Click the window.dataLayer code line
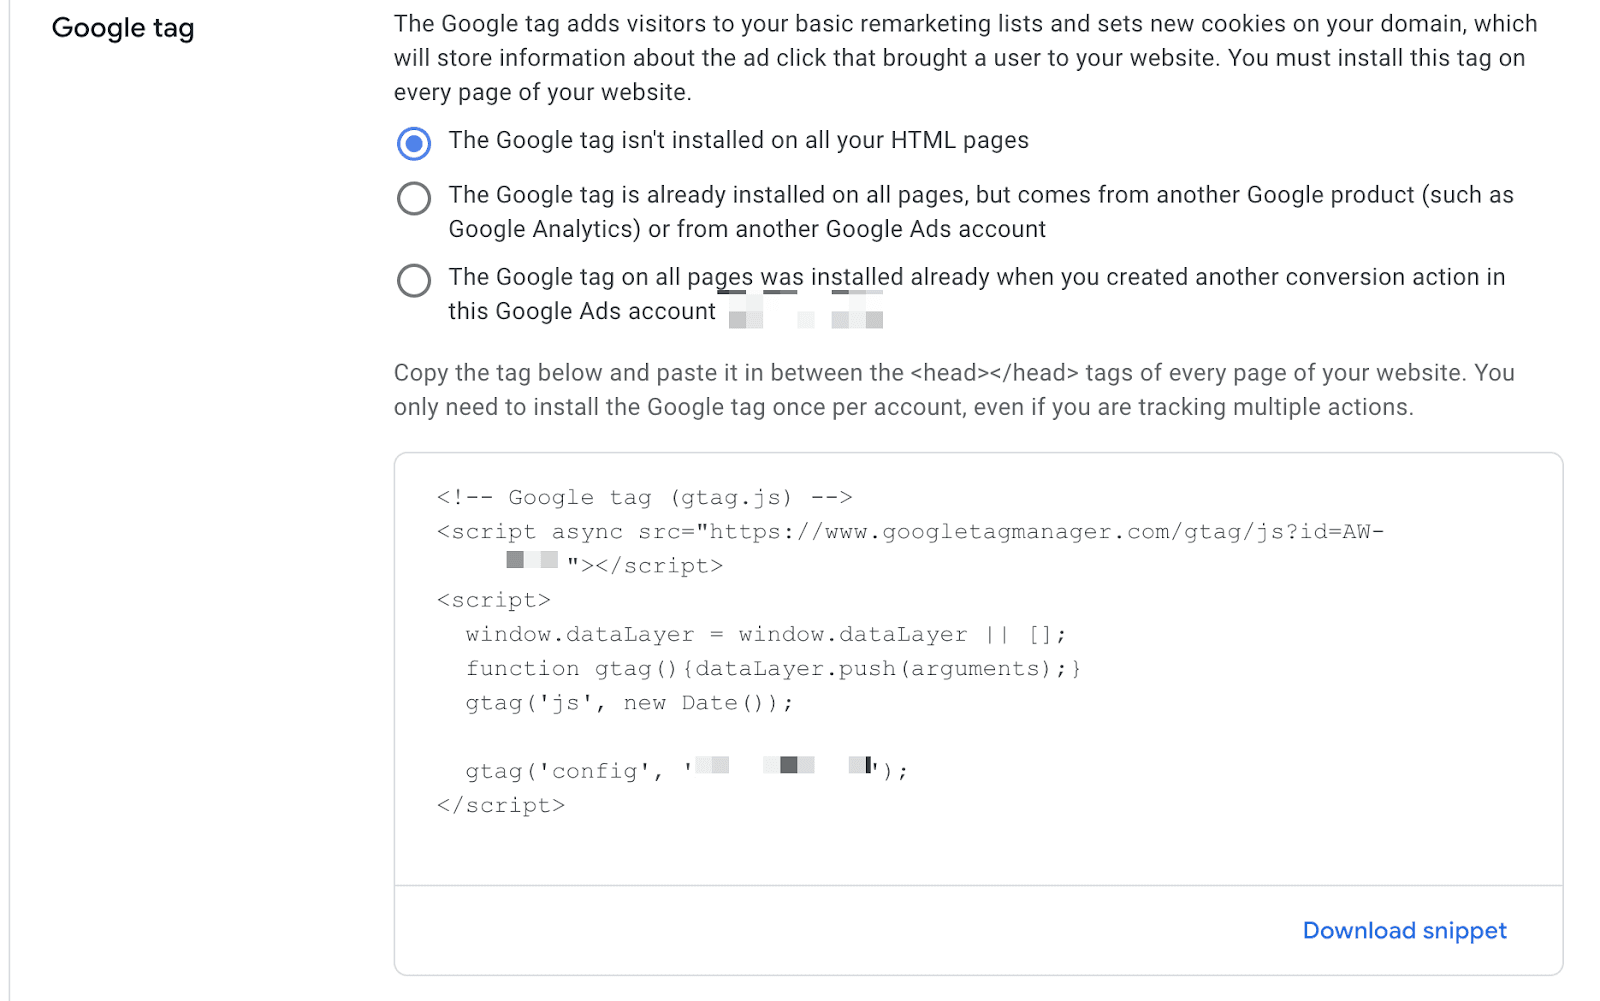1600x1001 pixels. point(766,634)
